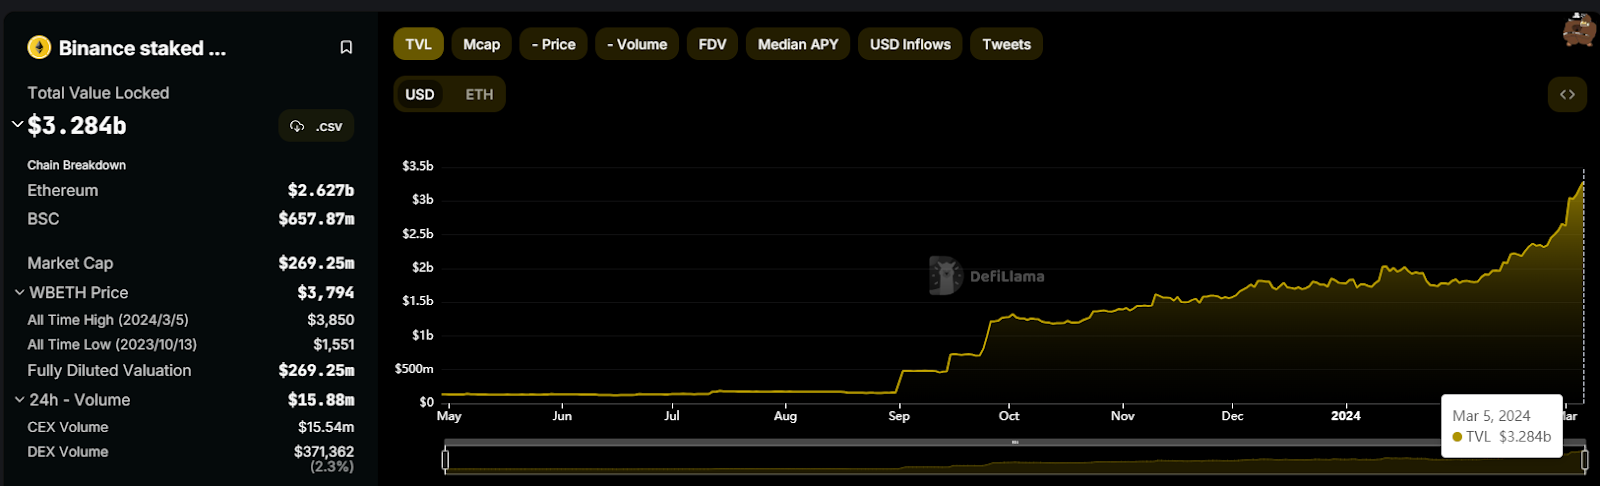The image size is (1600, 486).
Task: Open the embed chart code icon
Action: 1567,94
